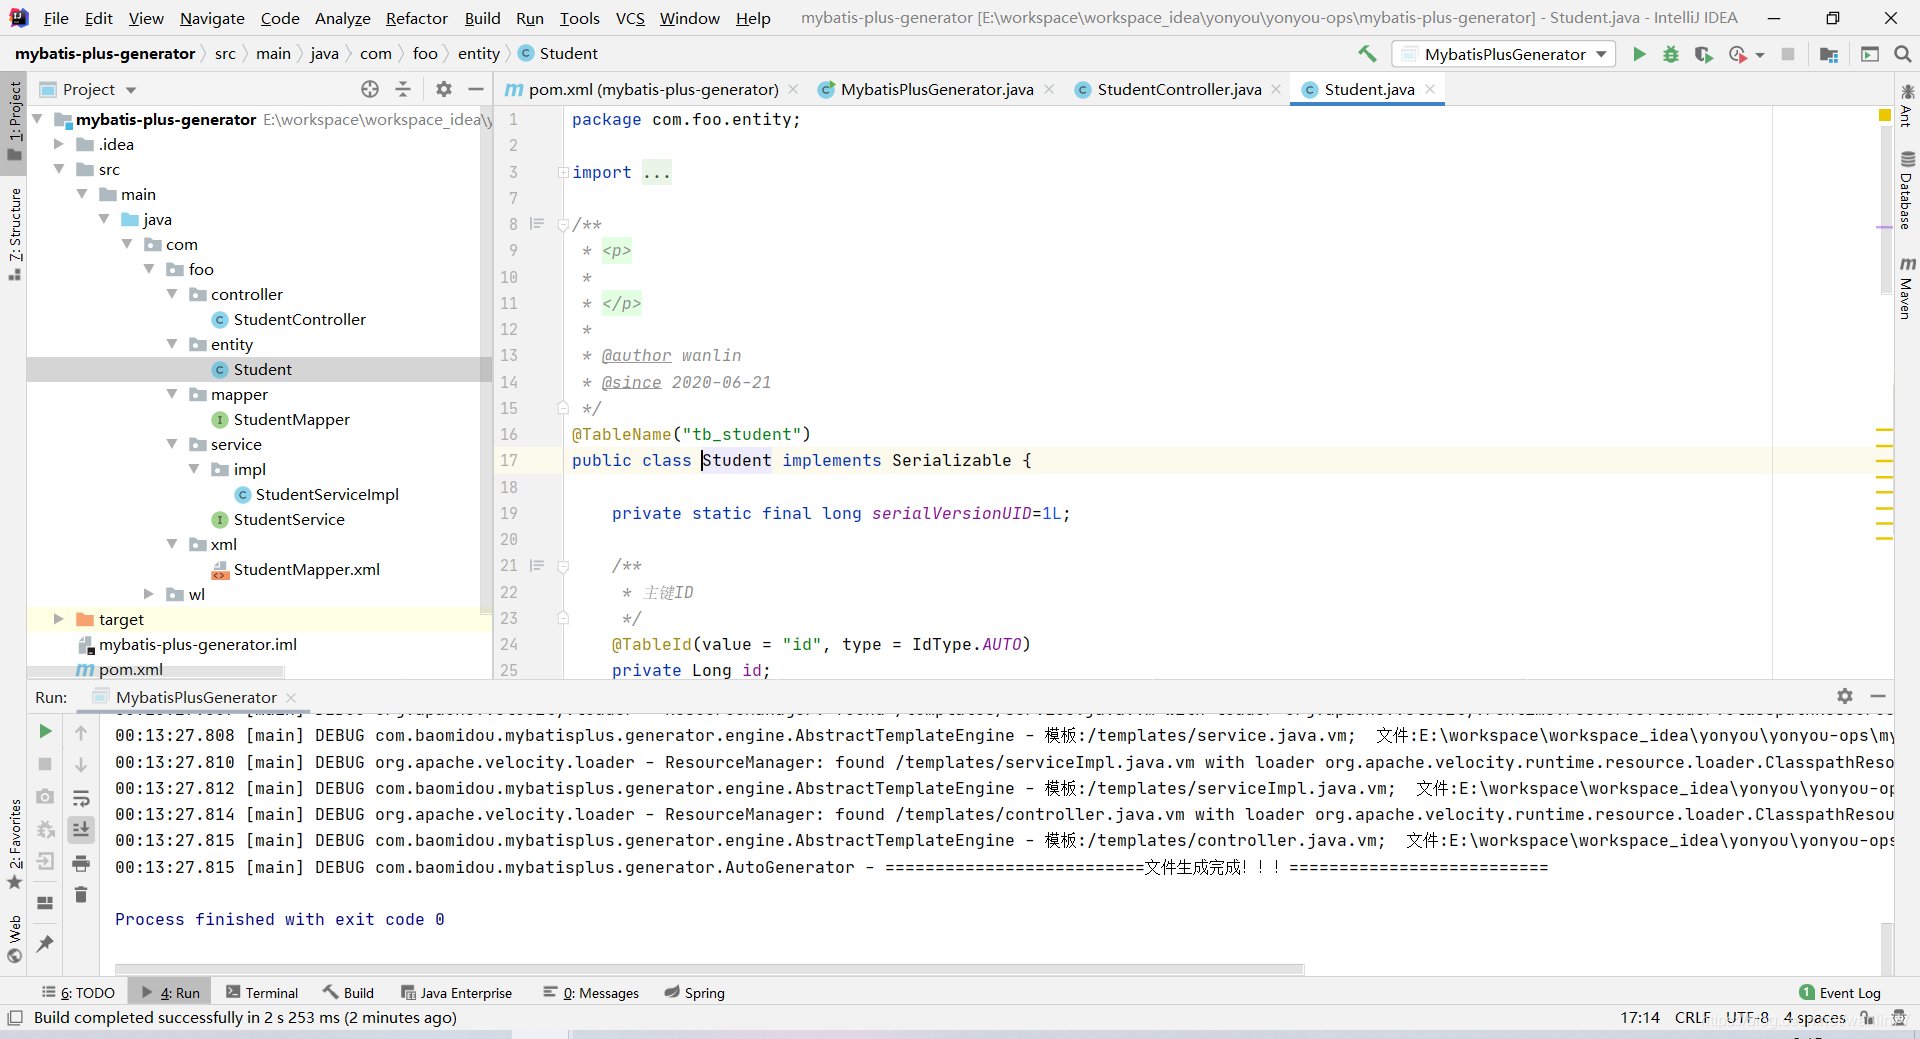Switch to MybatisPlusGenerator.java tab
1920x1039 pixels.
pyautogui.click(x=936, y=89)
